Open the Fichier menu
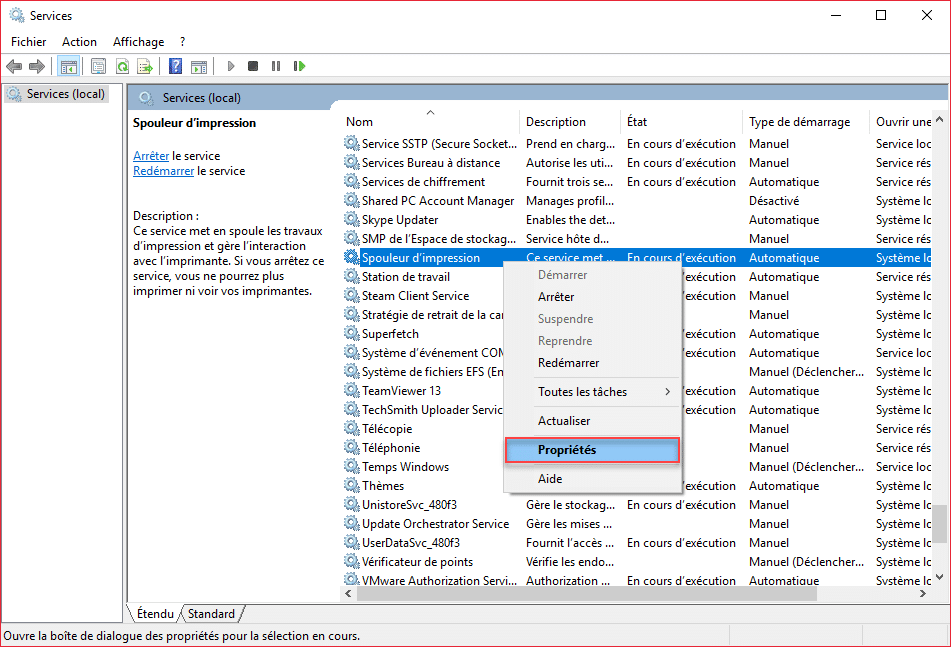The image size is (951, 647). [29, 42]
